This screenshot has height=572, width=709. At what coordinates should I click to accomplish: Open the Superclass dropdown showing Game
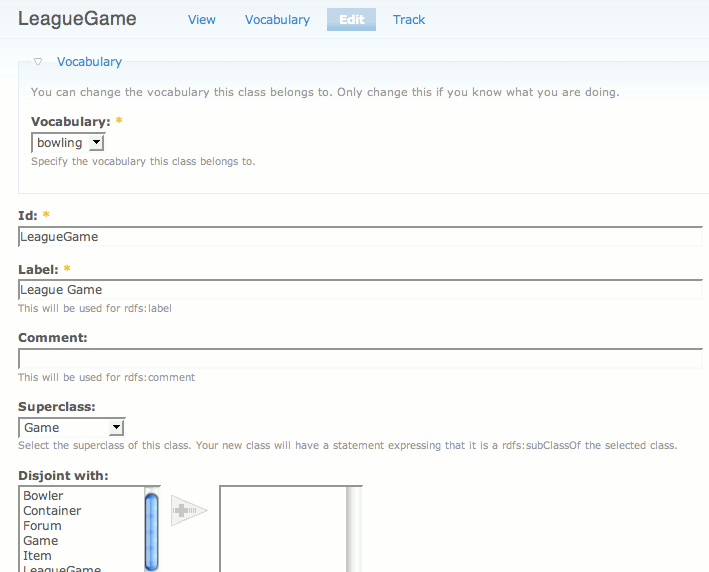(x=72, y=428)
